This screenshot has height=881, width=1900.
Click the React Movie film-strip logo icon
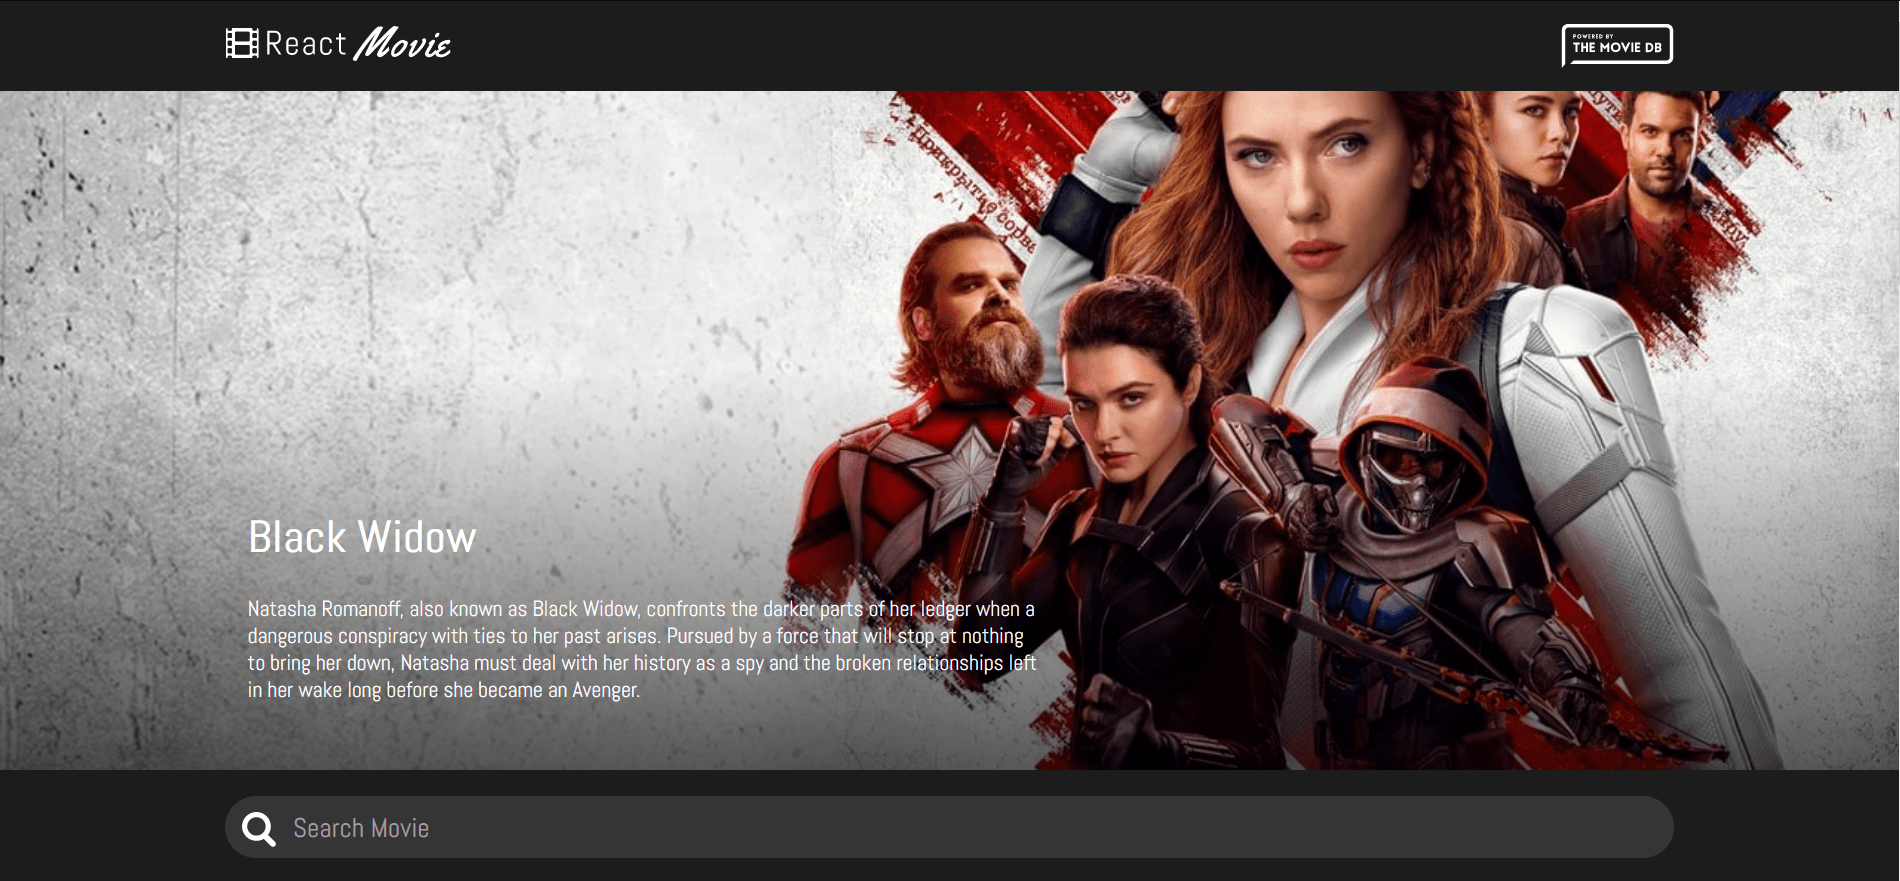click(x=242, y=44)
